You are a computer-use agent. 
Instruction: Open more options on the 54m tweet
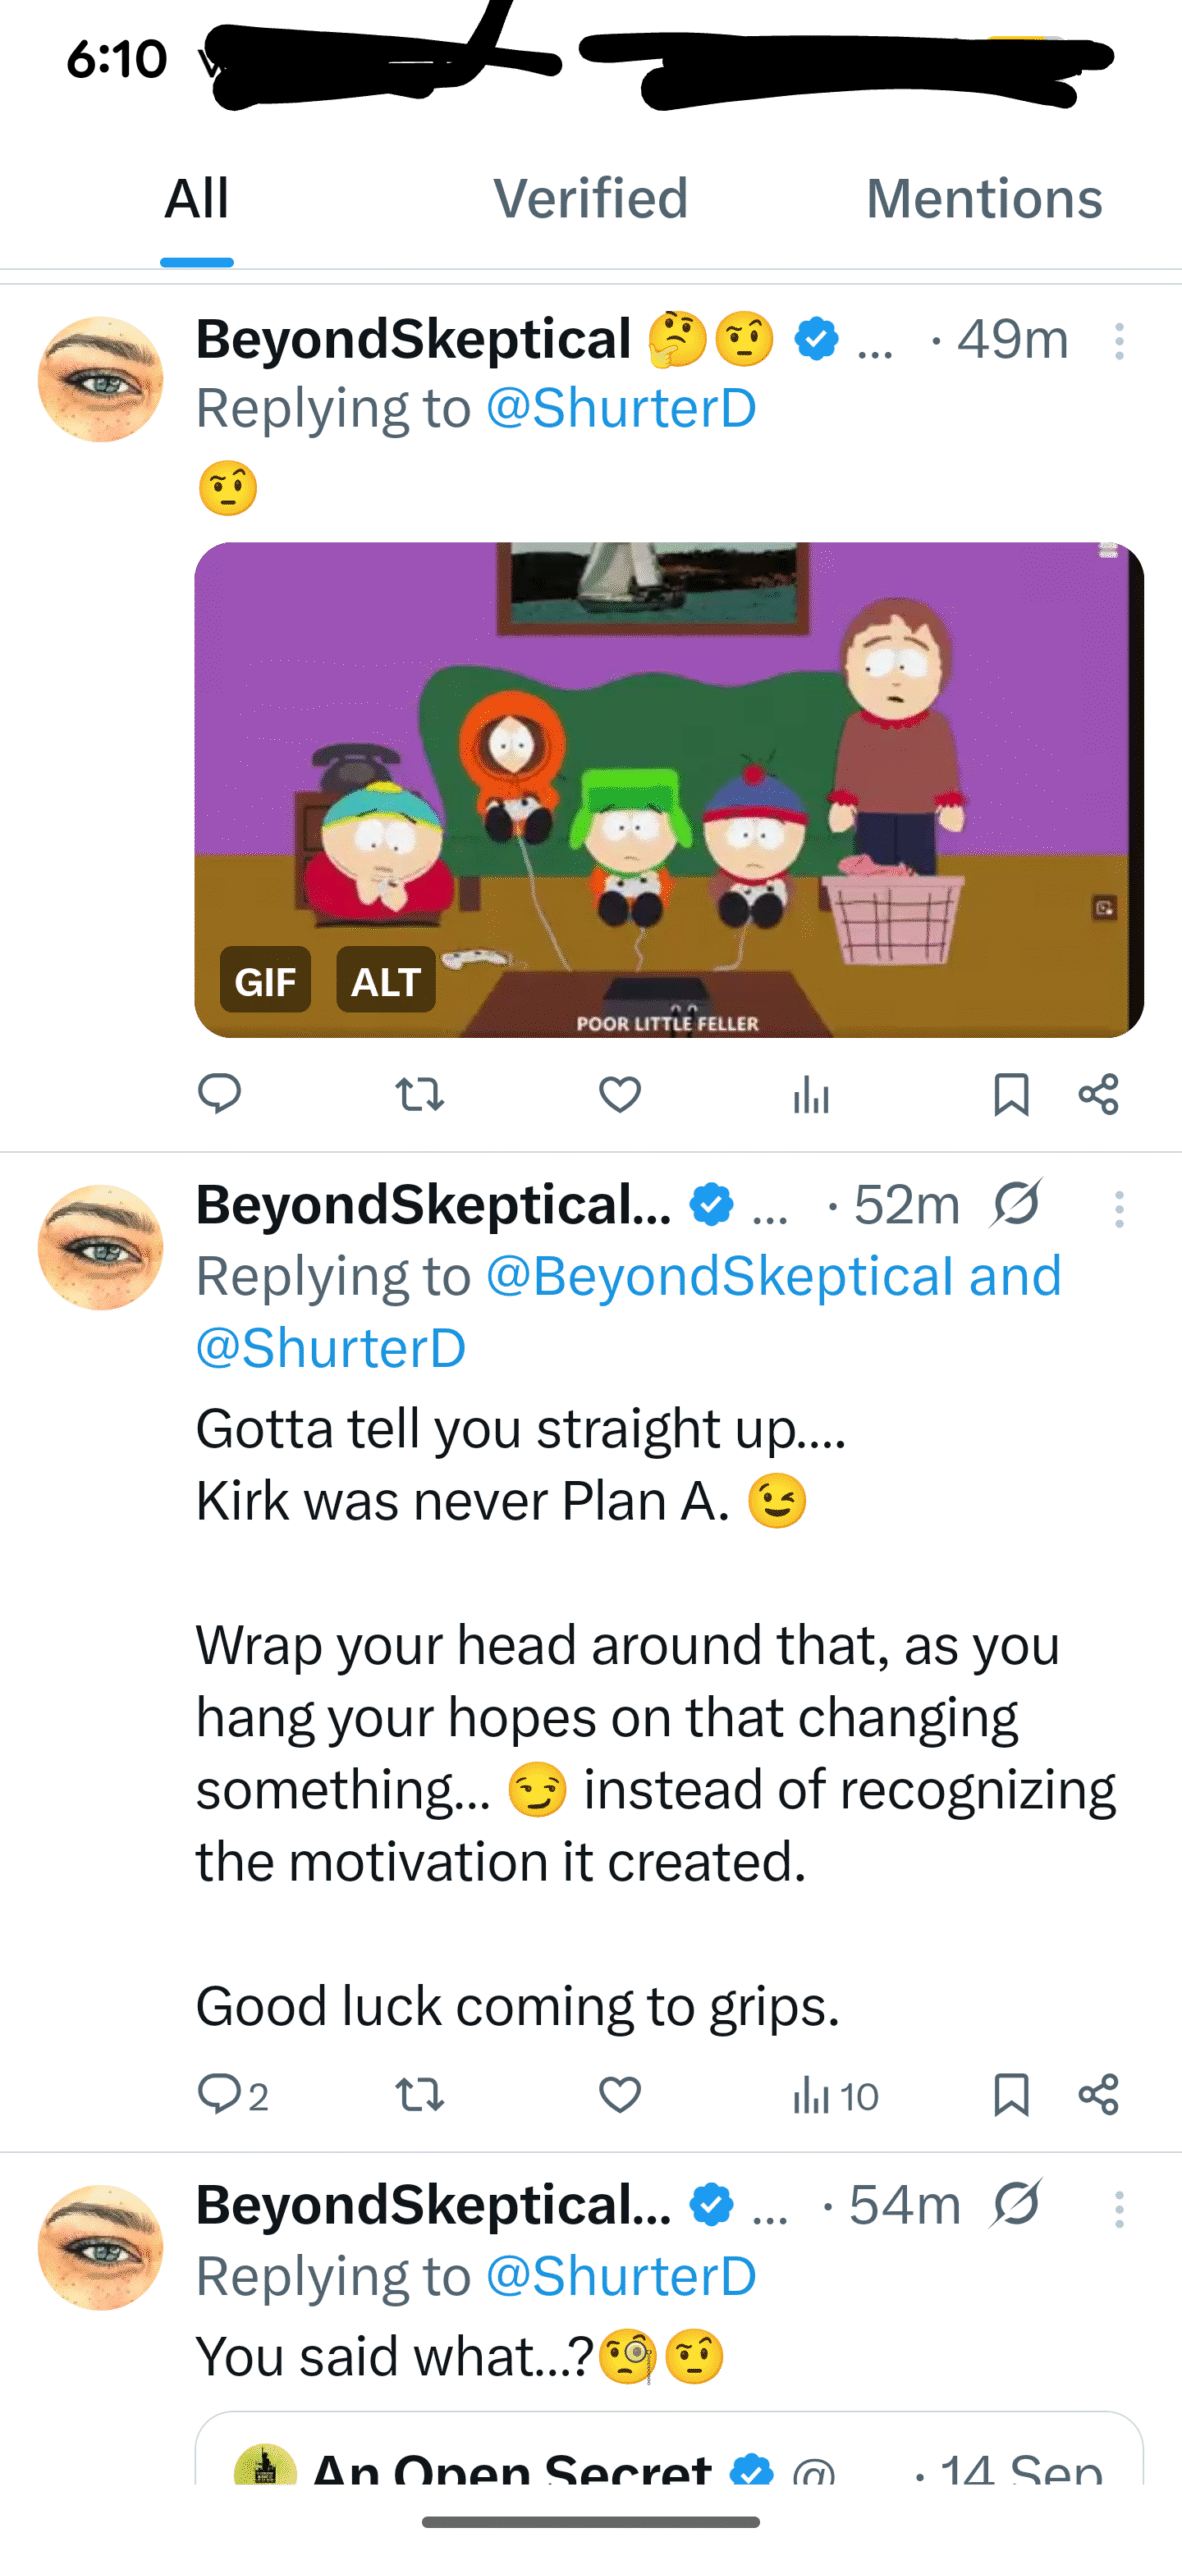point(1119,2209)
